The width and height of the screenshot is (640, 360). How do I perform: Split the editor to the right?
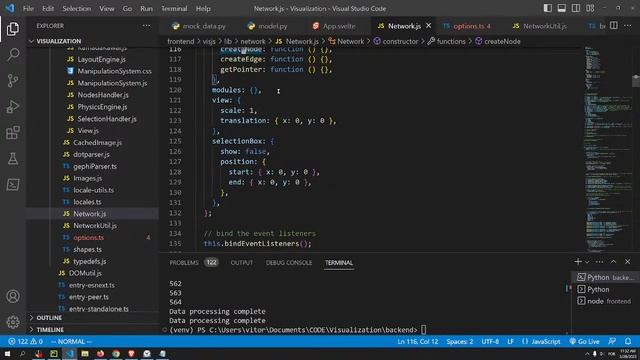[x=613, y=26]
